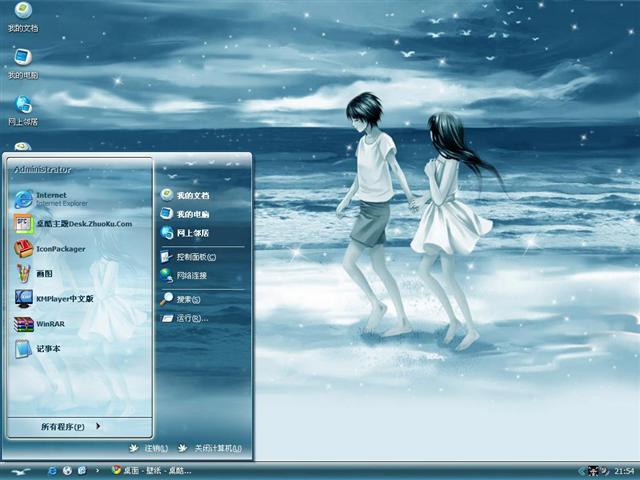The height and width of the screenshot is (480, 640).
Task: Click 关闭计算机 (Shut Down) button
Action: tap(211, 448)
